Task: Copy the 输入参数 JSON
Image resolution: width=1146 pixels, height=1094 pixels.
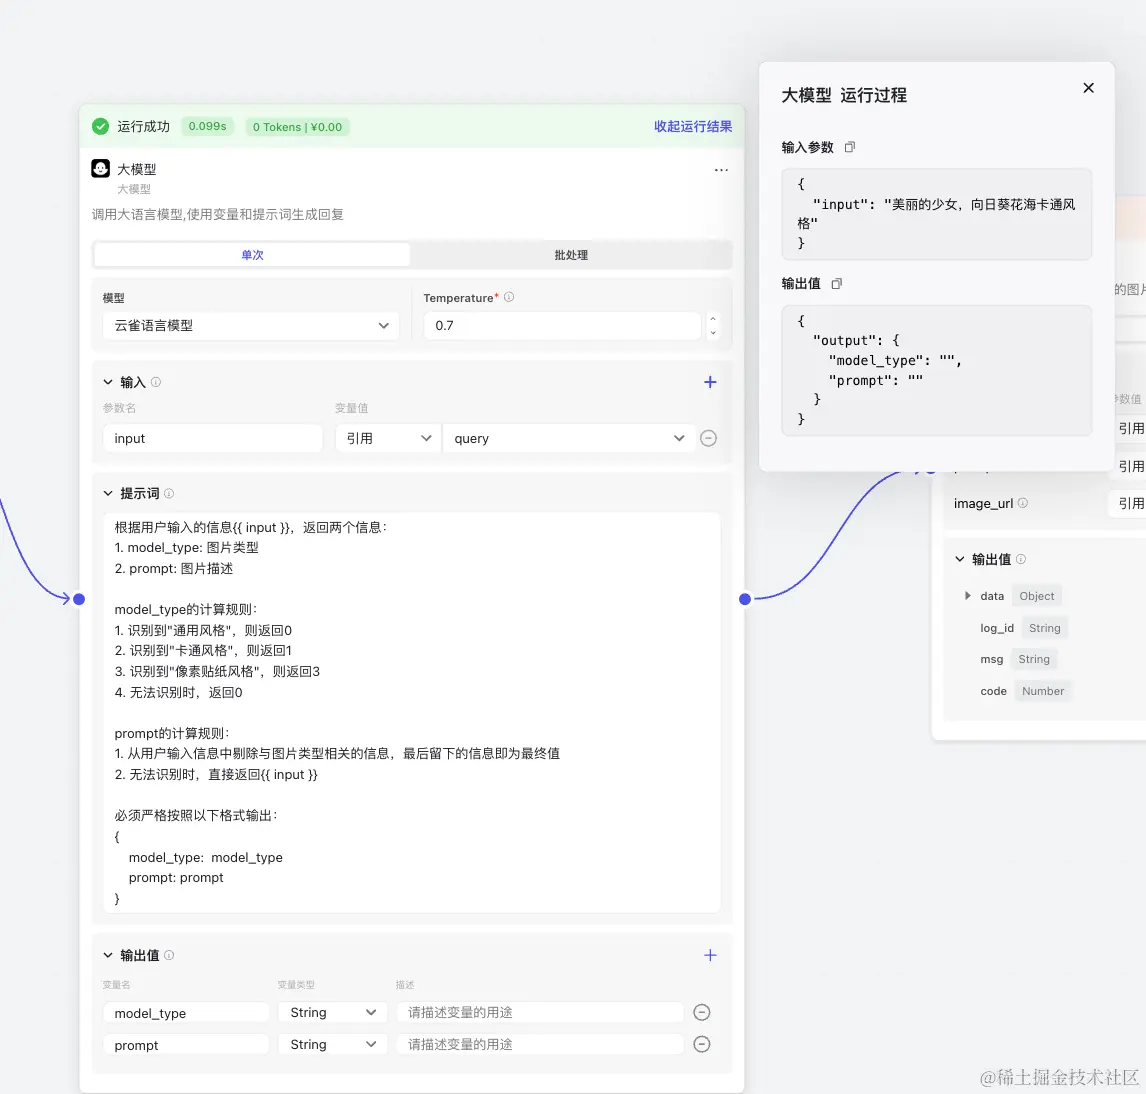Action: [849, 147]
